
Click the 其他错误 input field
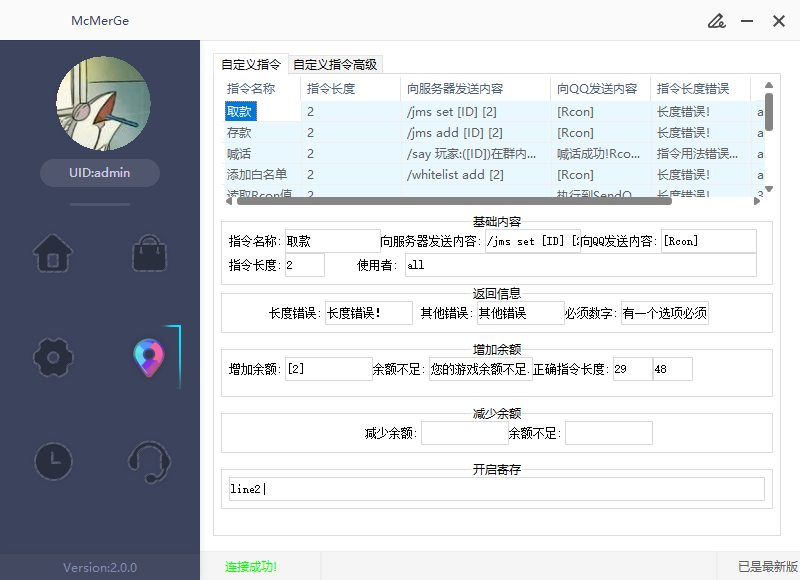pyautogui.click(x=520, y=313)
